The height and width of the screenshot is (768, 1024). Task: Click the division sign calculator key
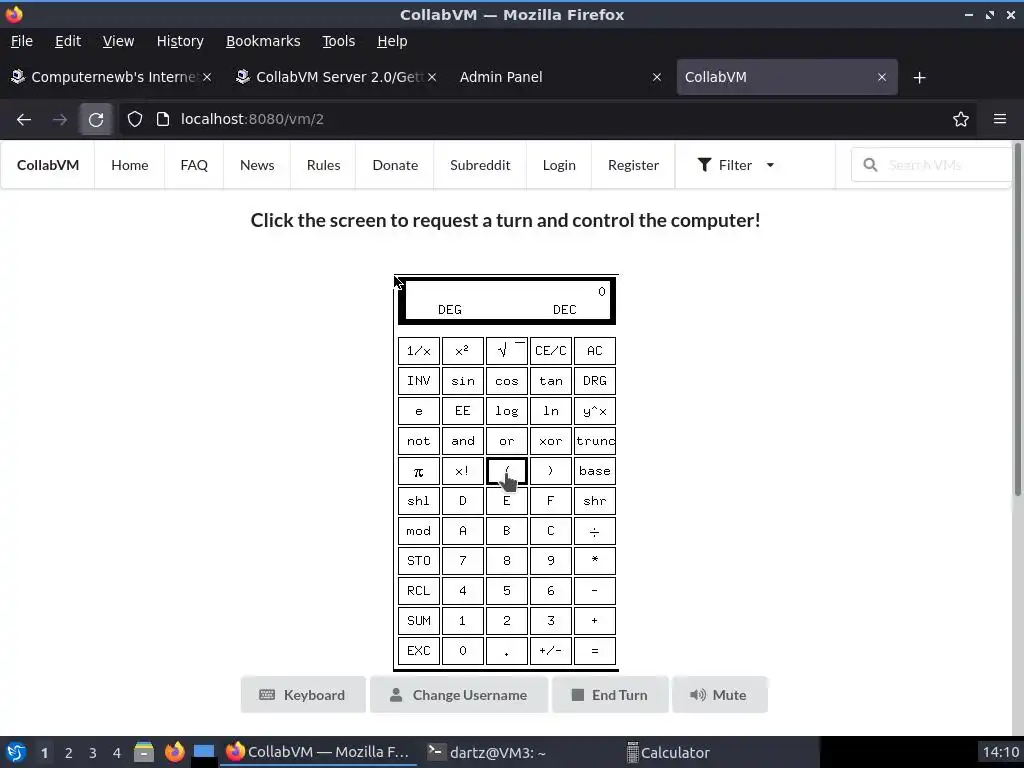tap(594, 531)
